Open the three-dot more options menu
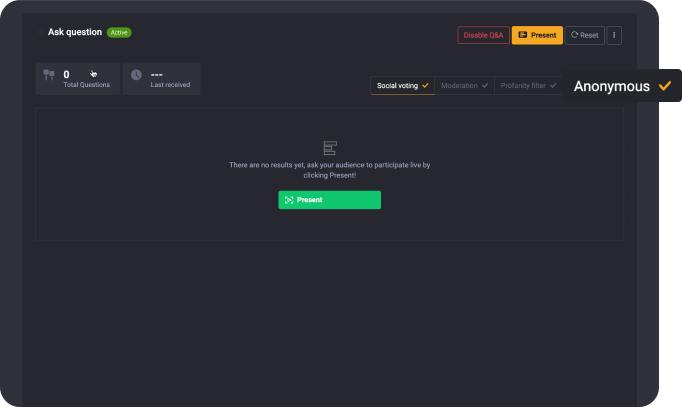Screen dimensions: 682x407 point(614,35)
